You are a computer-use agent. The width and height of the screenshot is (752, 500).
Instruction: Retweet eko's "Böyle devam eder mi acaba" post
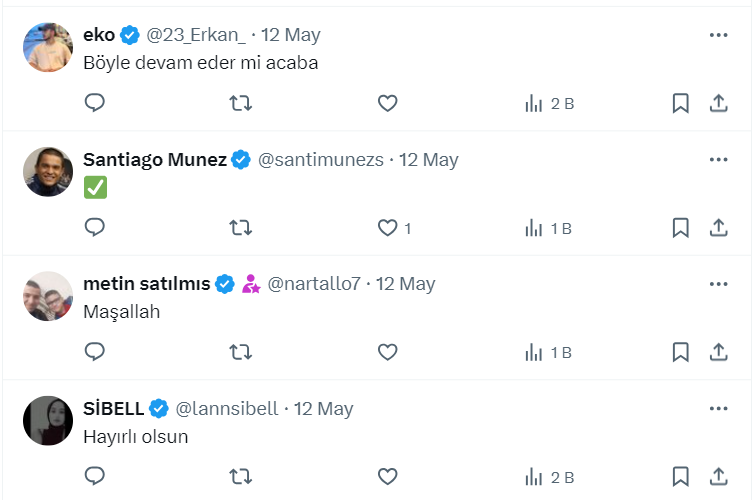coord(241,103)
